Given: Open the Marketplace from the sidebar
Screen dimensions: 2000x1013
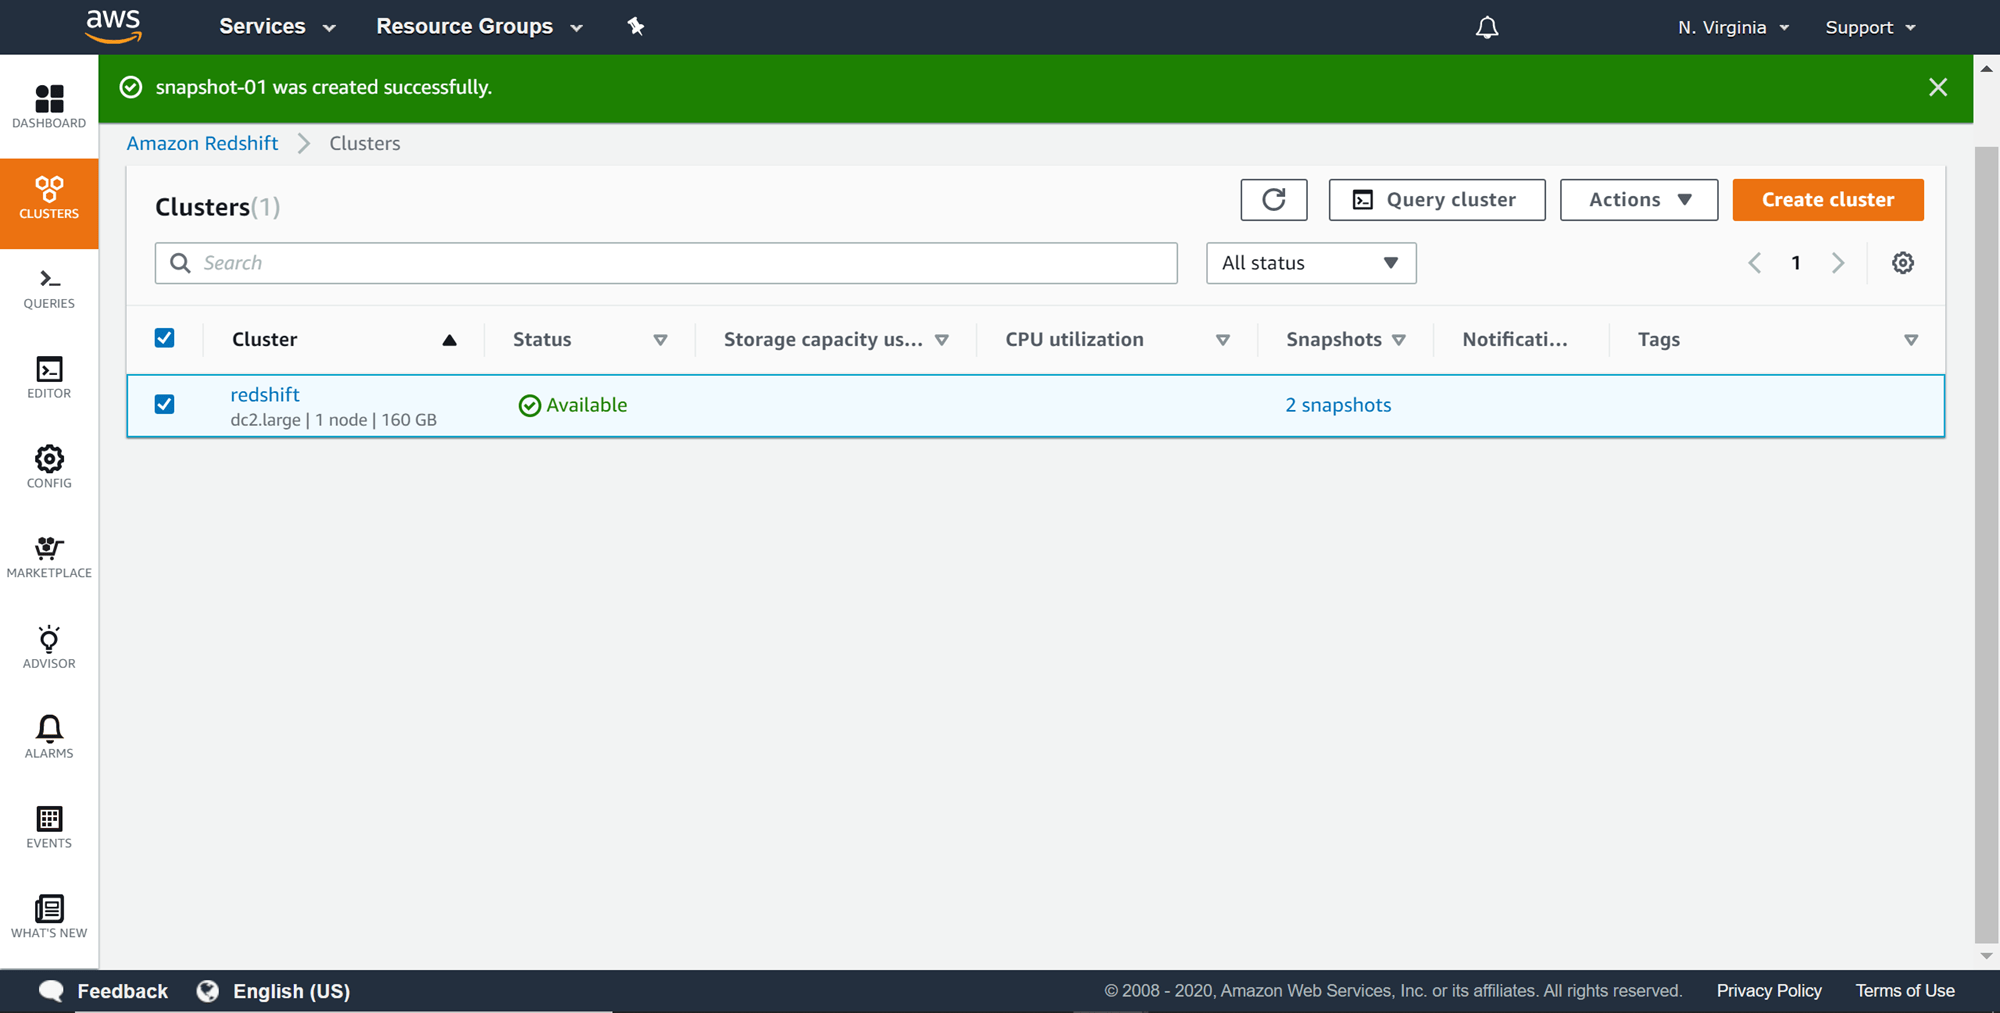Looking at the screenshot, I should click(x=48, y=556).
